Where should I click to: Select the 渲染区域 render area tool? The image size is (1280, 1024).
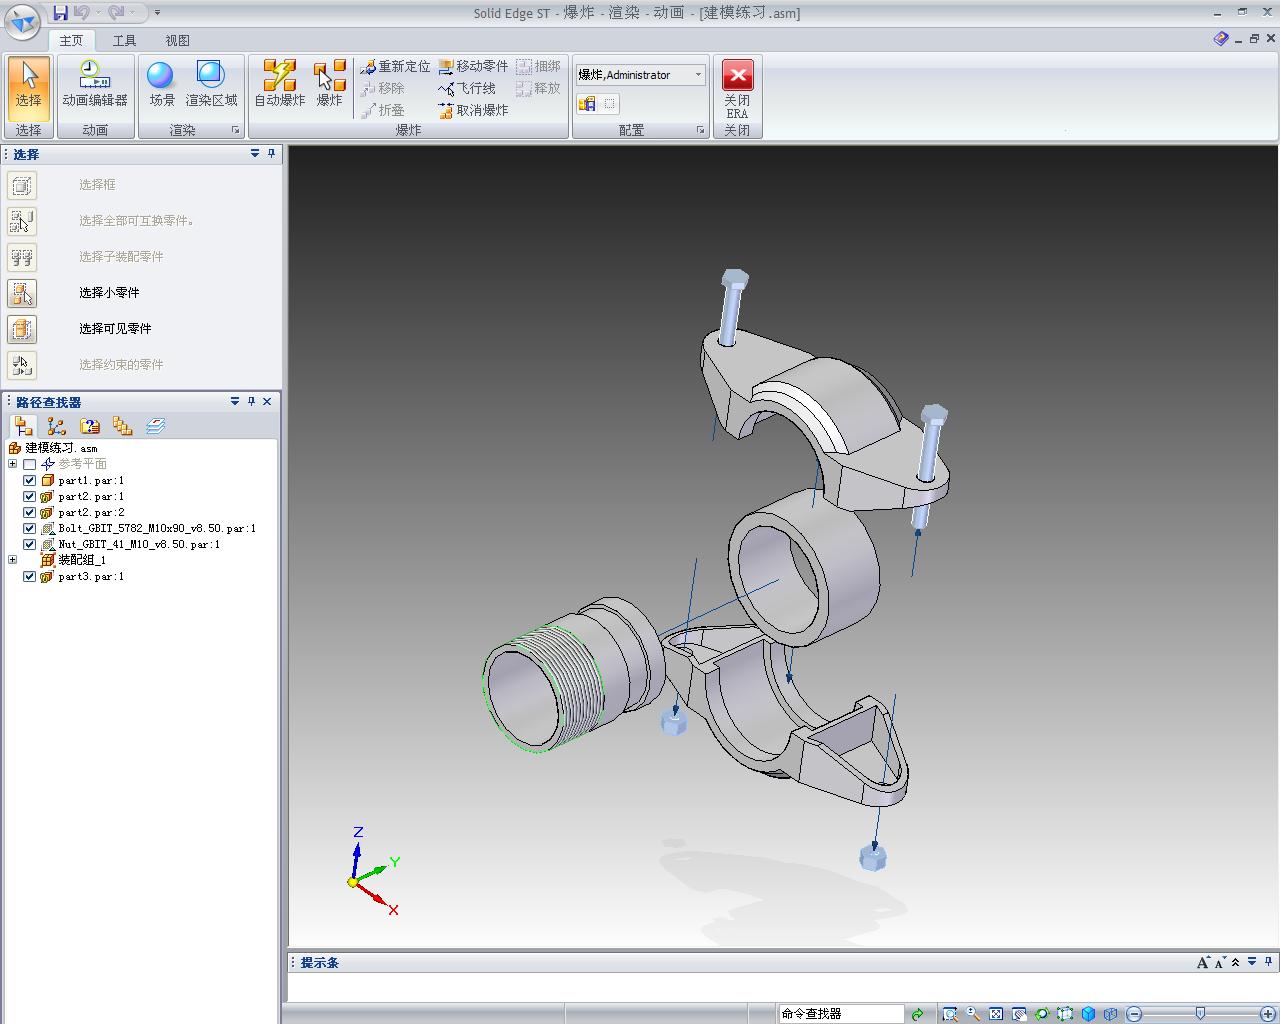click(212, 84)
